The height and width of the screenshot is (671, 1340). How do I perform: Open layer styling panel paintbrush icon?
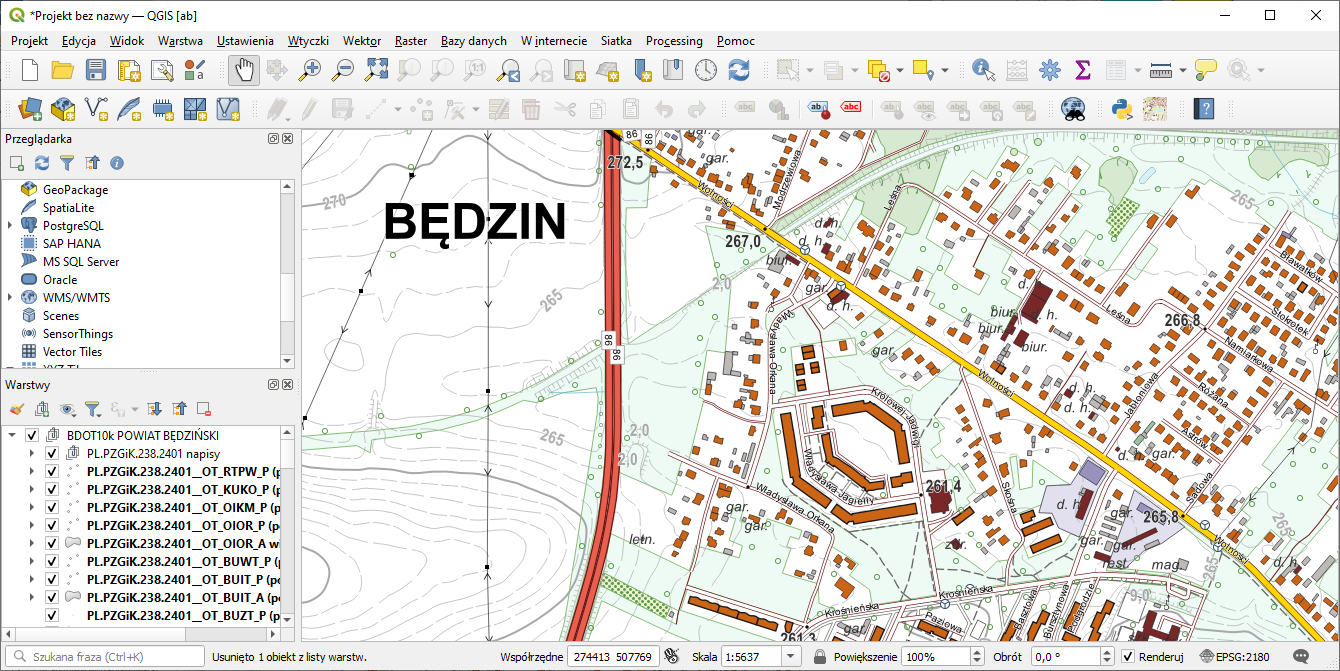click(x=16, y=409)
